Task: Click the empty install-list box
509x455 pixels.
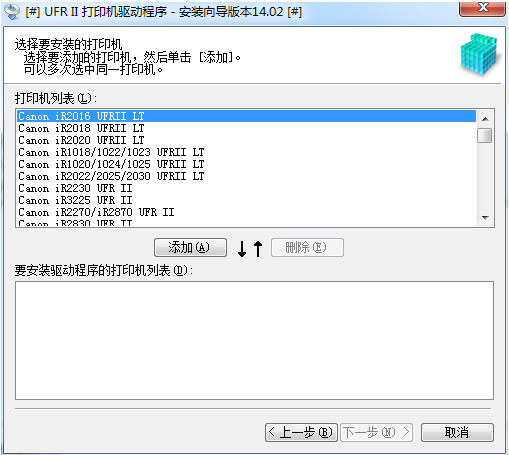Action: 254,340
